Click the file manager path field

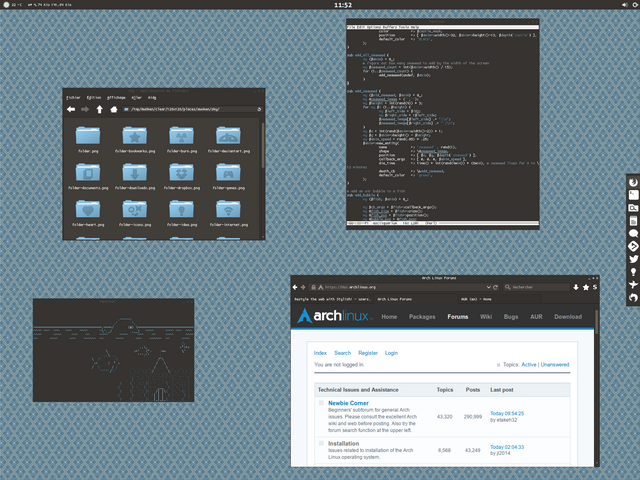tap(192, 109)
